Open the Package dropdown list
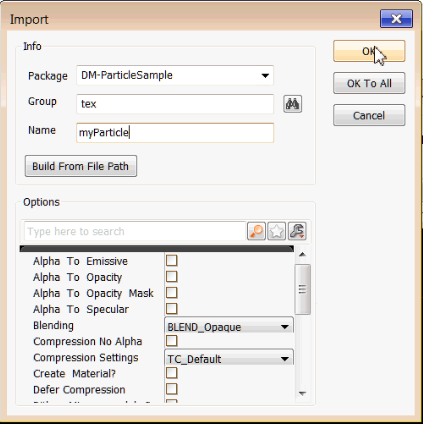423x424 pixels. pyautogui.click(x=175, y=75)
